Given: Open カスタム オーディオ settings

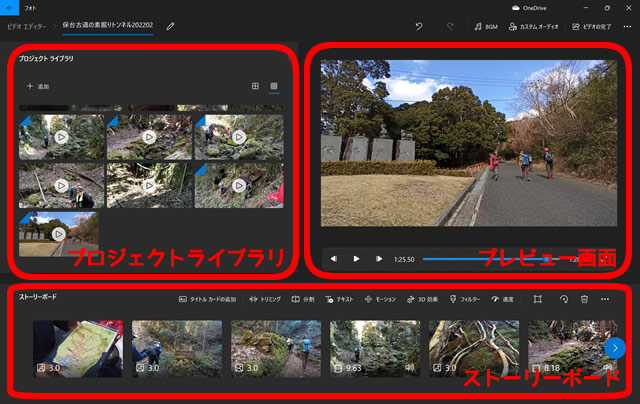Looking at the screenshot, I should [531, 26].
